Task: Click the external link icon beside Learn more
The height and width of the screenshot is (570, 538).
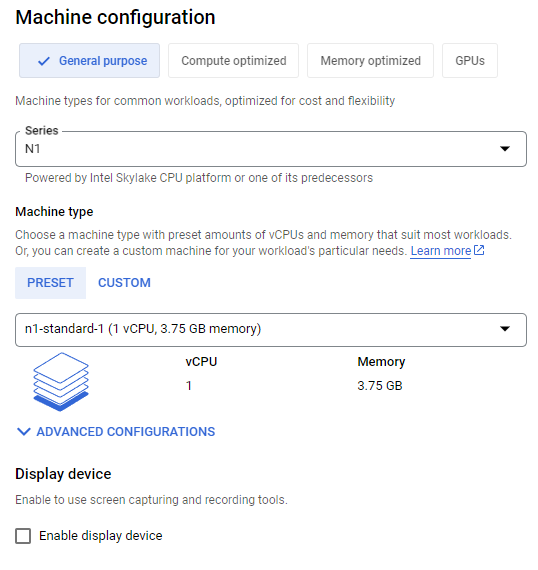Action: point(479,250)
